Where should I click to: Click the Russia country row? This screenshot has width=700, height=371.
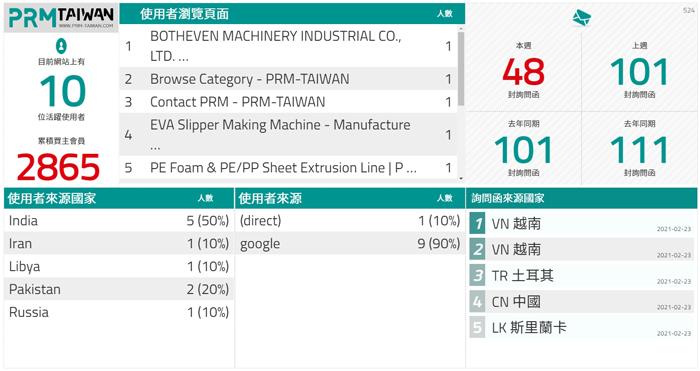[119, 312]
